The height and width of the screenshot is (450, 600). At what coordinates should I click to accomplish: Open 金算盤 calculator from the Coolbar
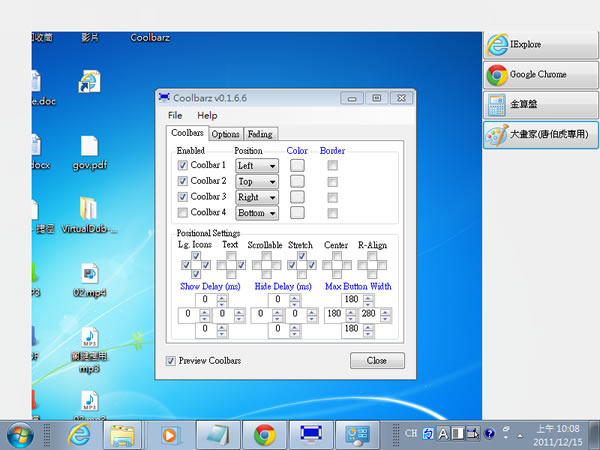coord(541,104)
